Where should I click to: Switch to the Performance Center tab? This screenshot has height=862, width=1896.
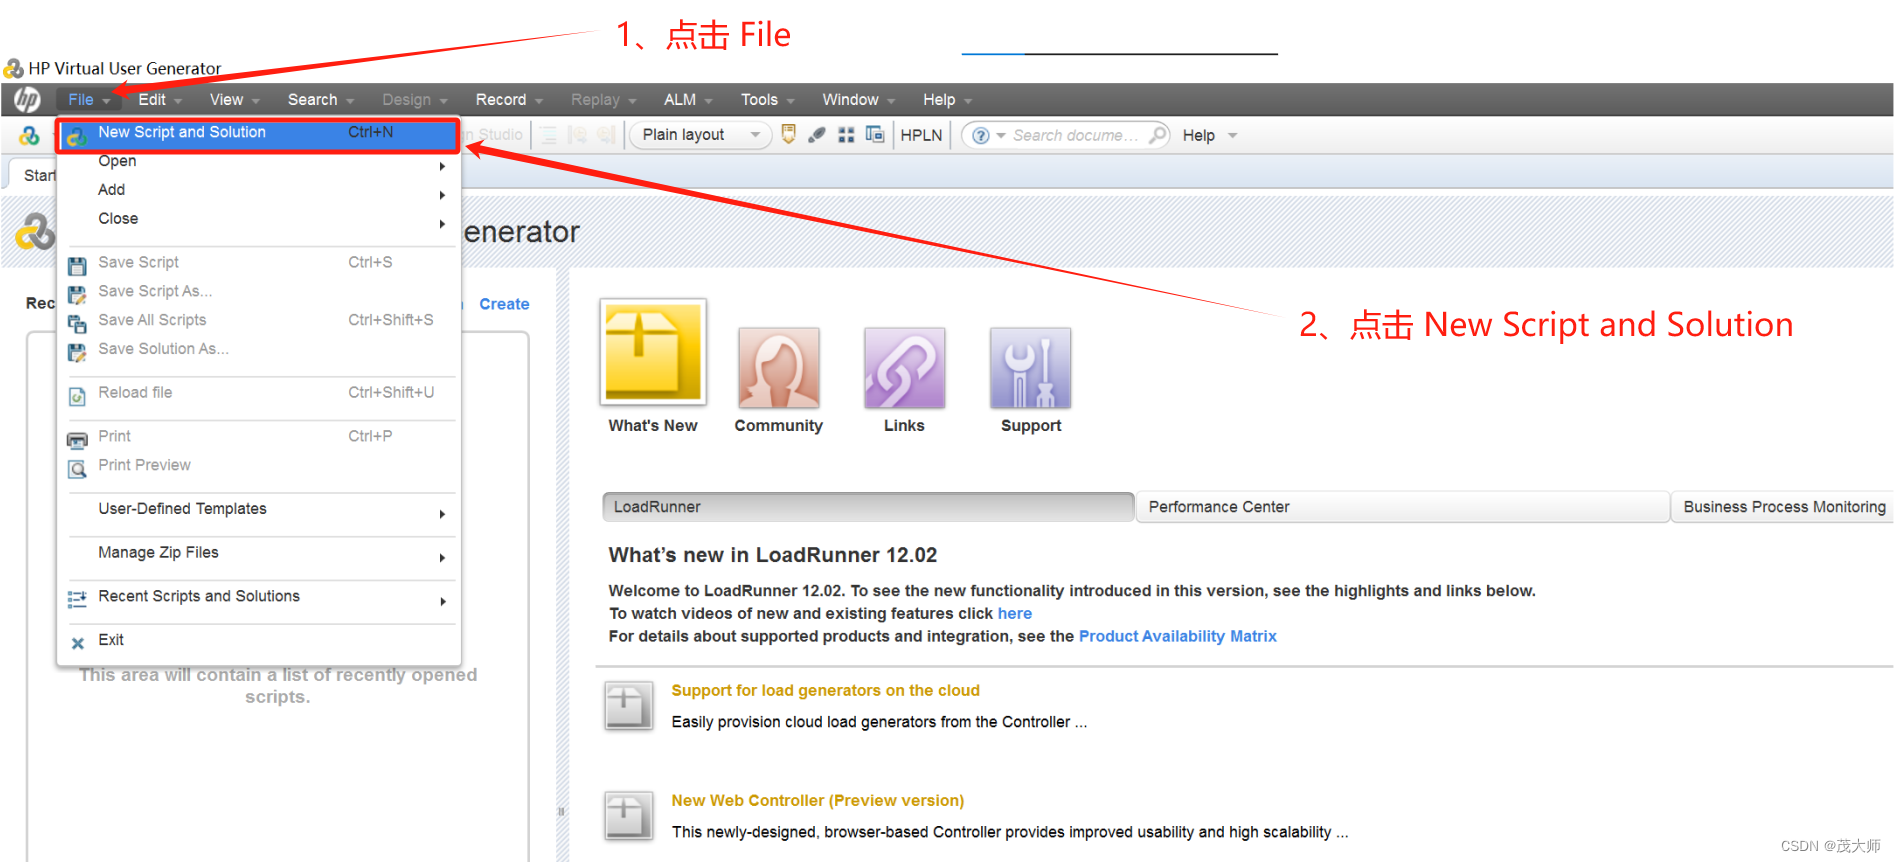(x=1403, y=507)
